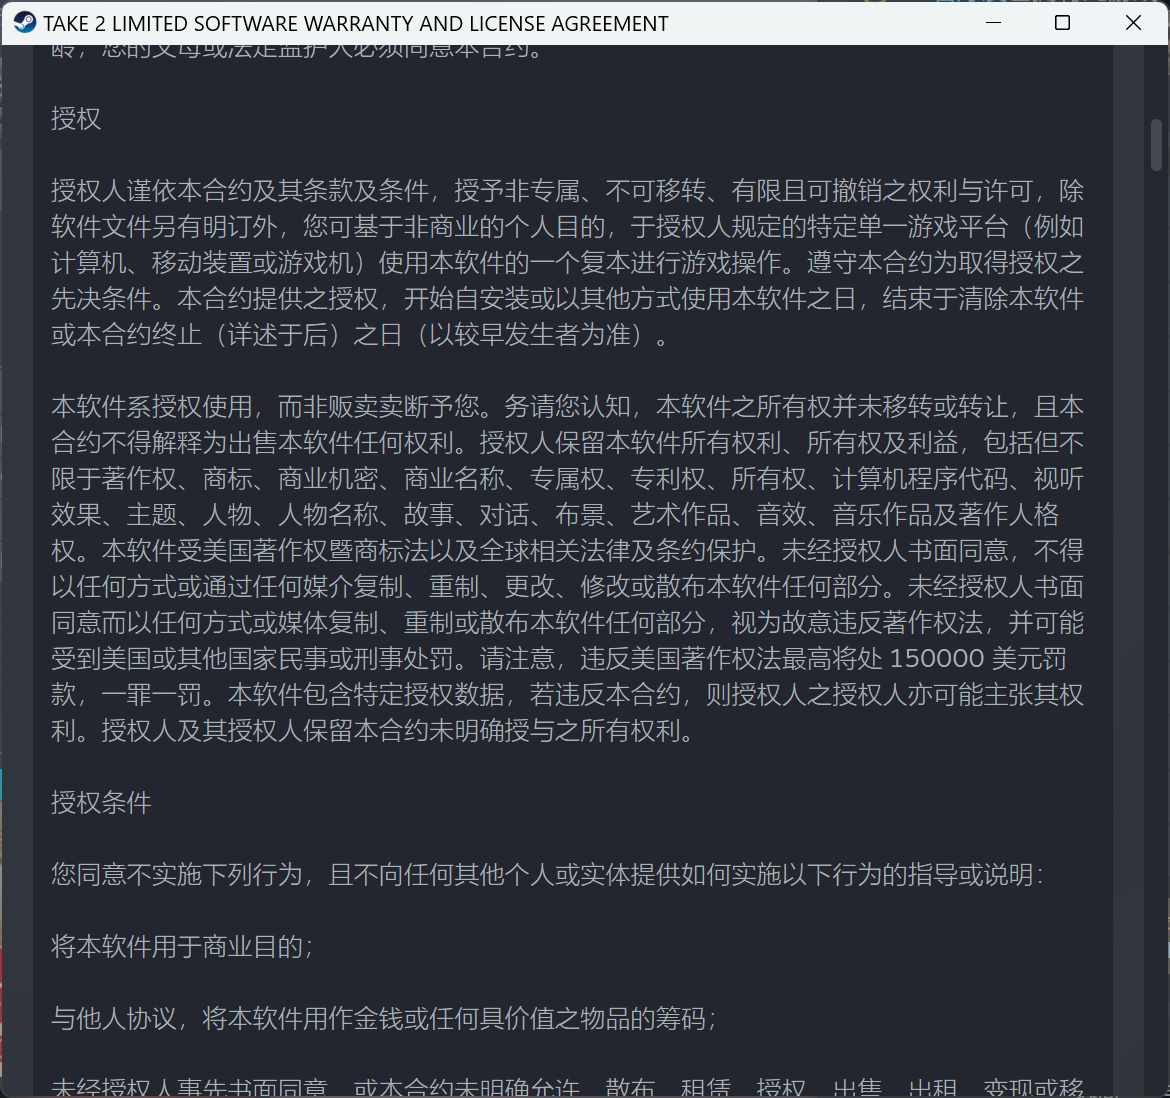1170x1098 pixels.
Task: Click the line starting 效果、主题、人物、人物名称
Action: tap(555, 515)
